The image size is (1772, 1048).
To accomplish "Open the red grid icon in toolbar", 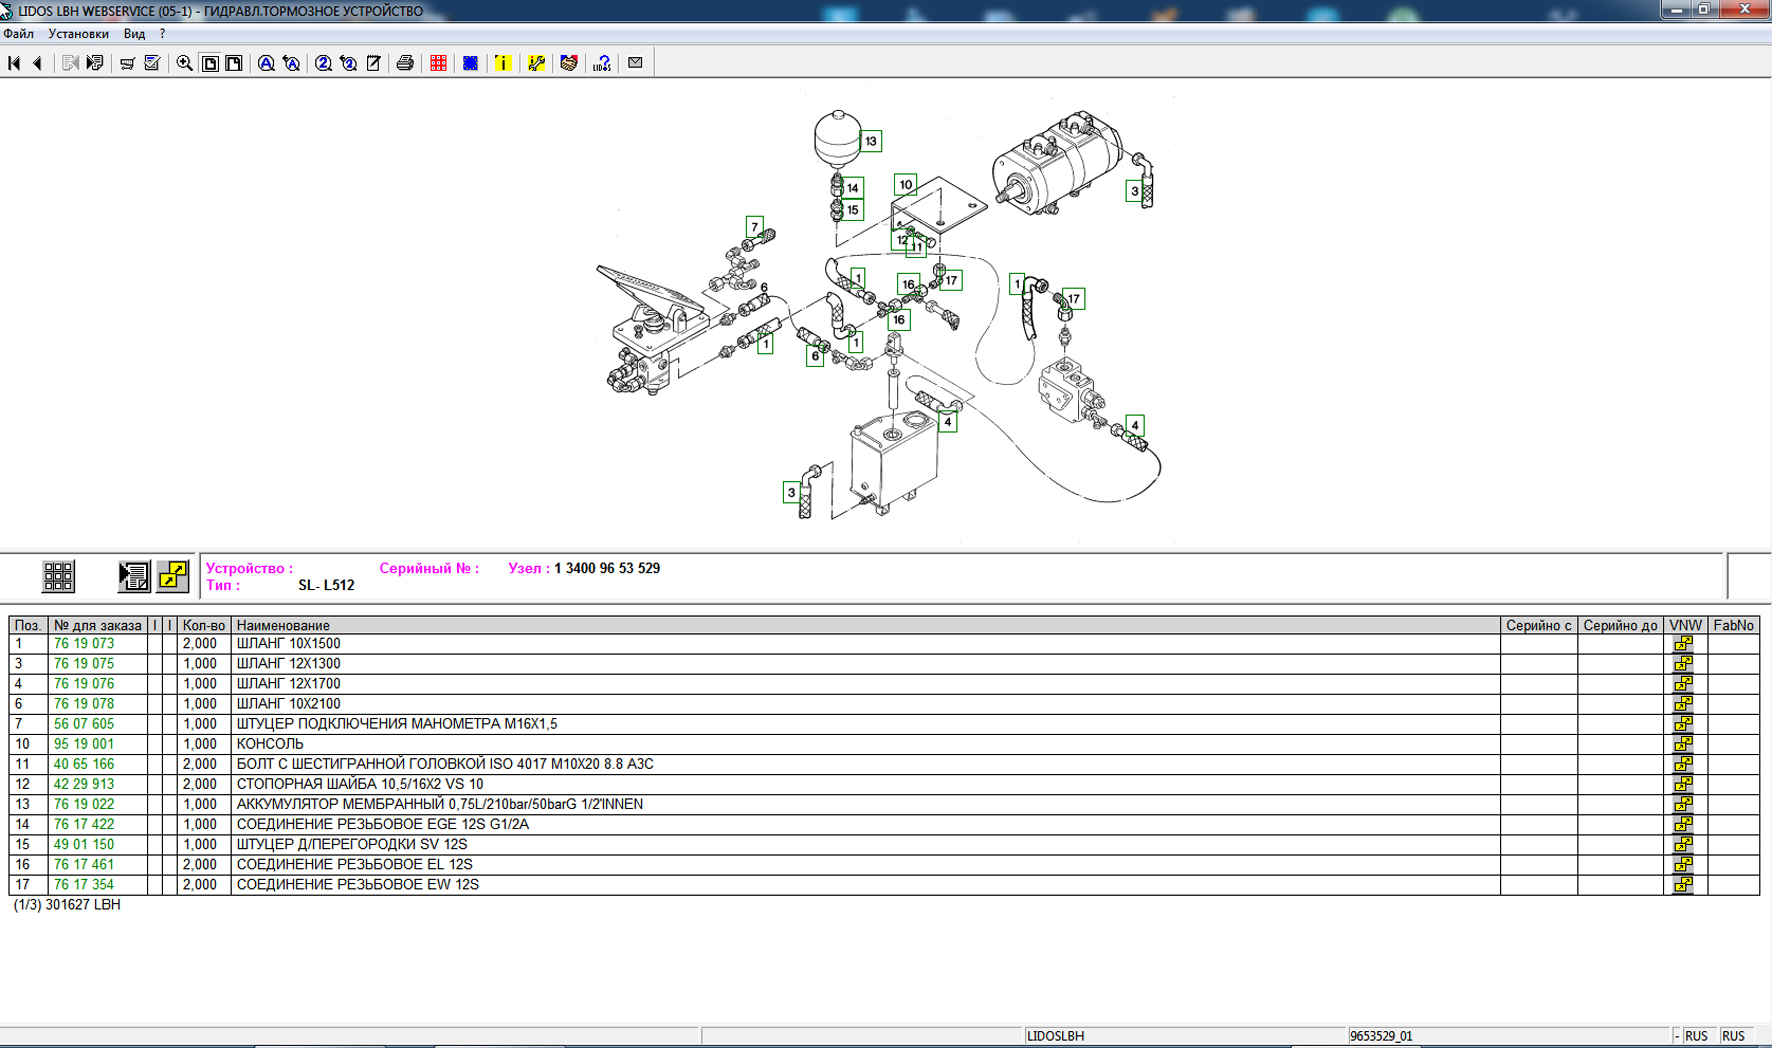I will click(438, 63).
